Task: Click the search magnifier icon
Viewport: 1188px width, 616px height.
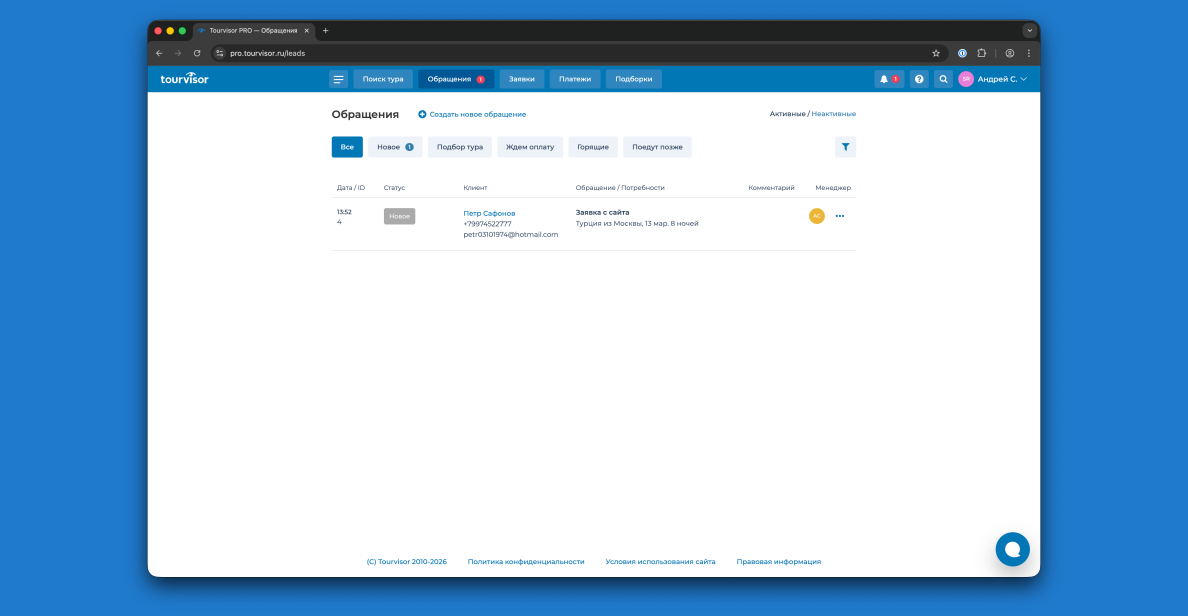Action: 942,78
